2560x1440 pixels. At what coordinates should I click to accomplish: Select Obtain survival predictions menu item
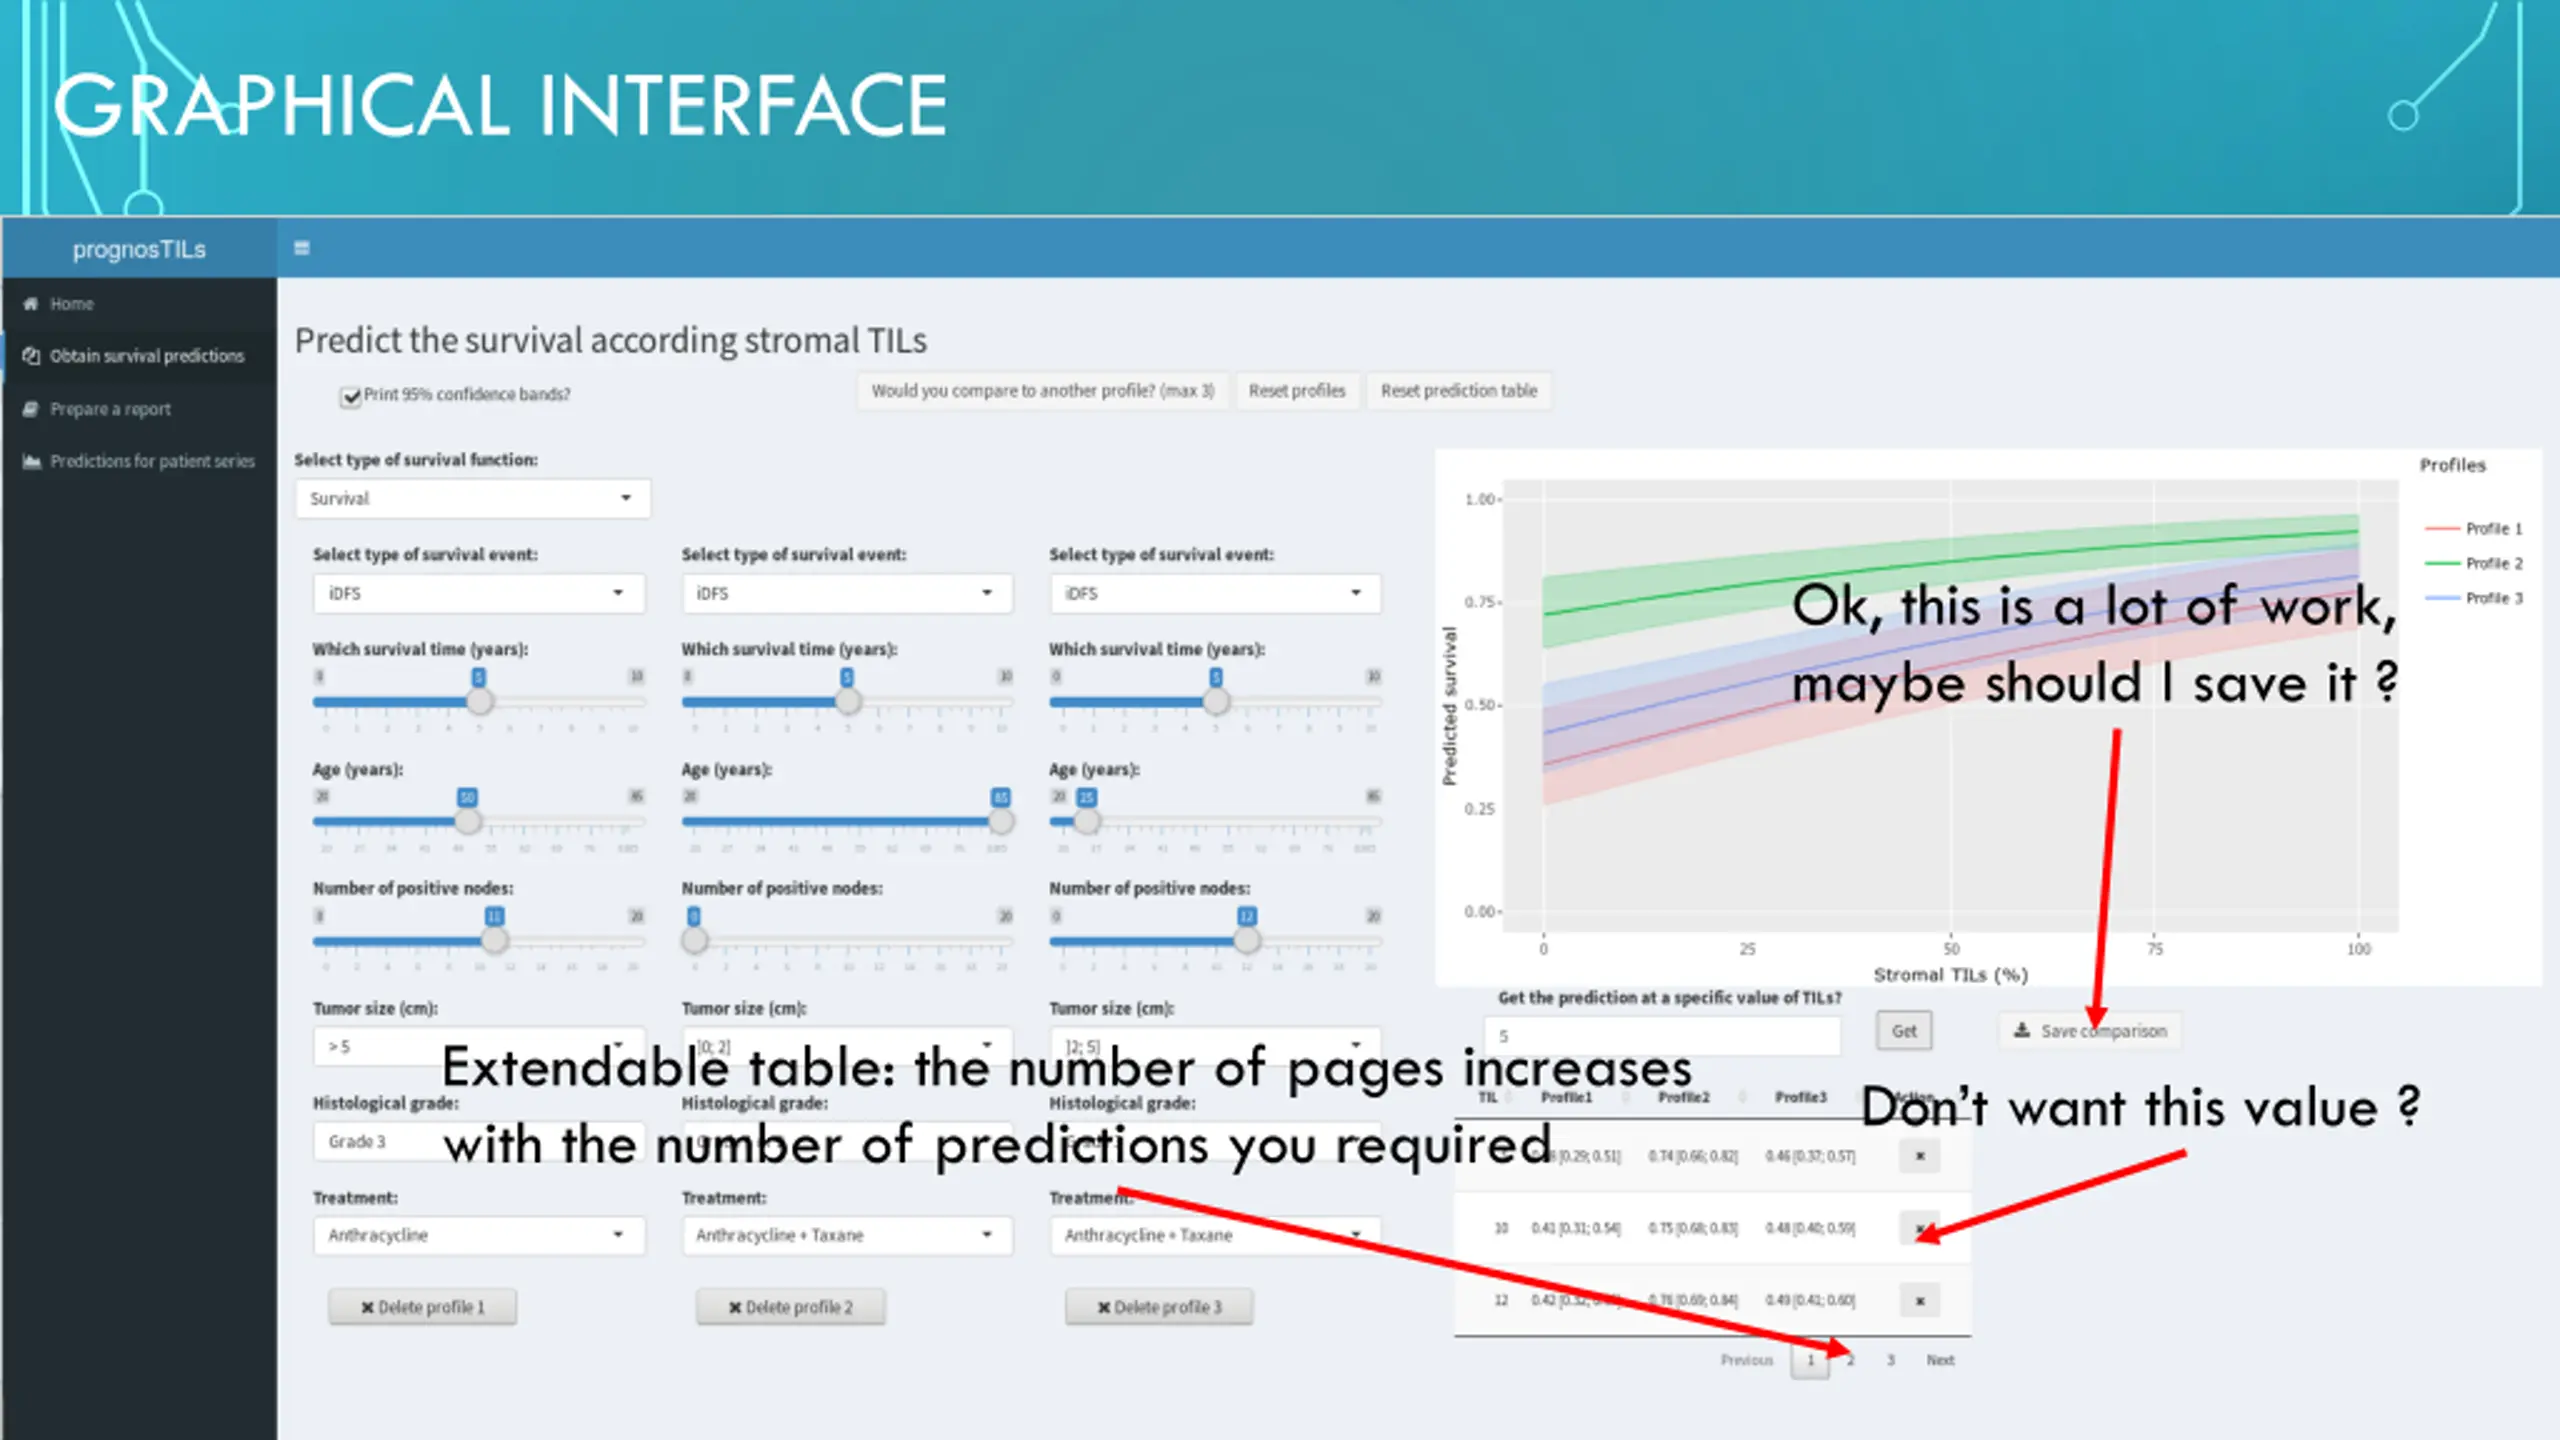point(139,356)
